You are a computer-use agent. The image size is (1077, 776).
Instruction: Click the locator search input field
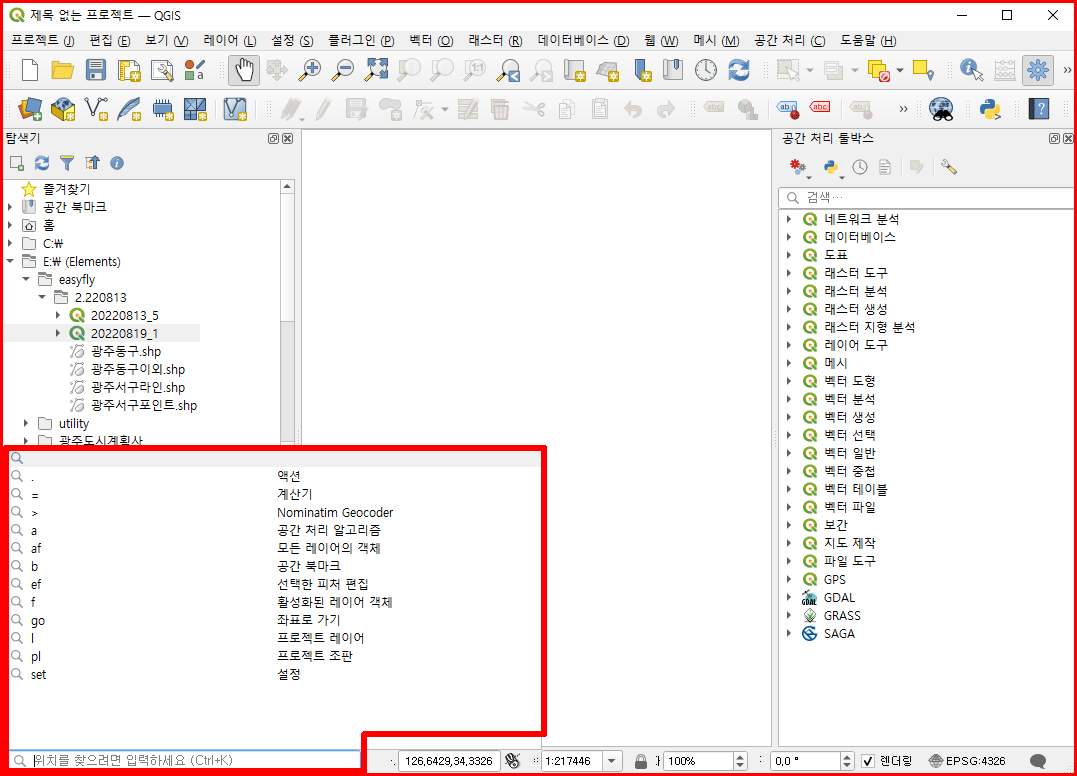point(185,760)
